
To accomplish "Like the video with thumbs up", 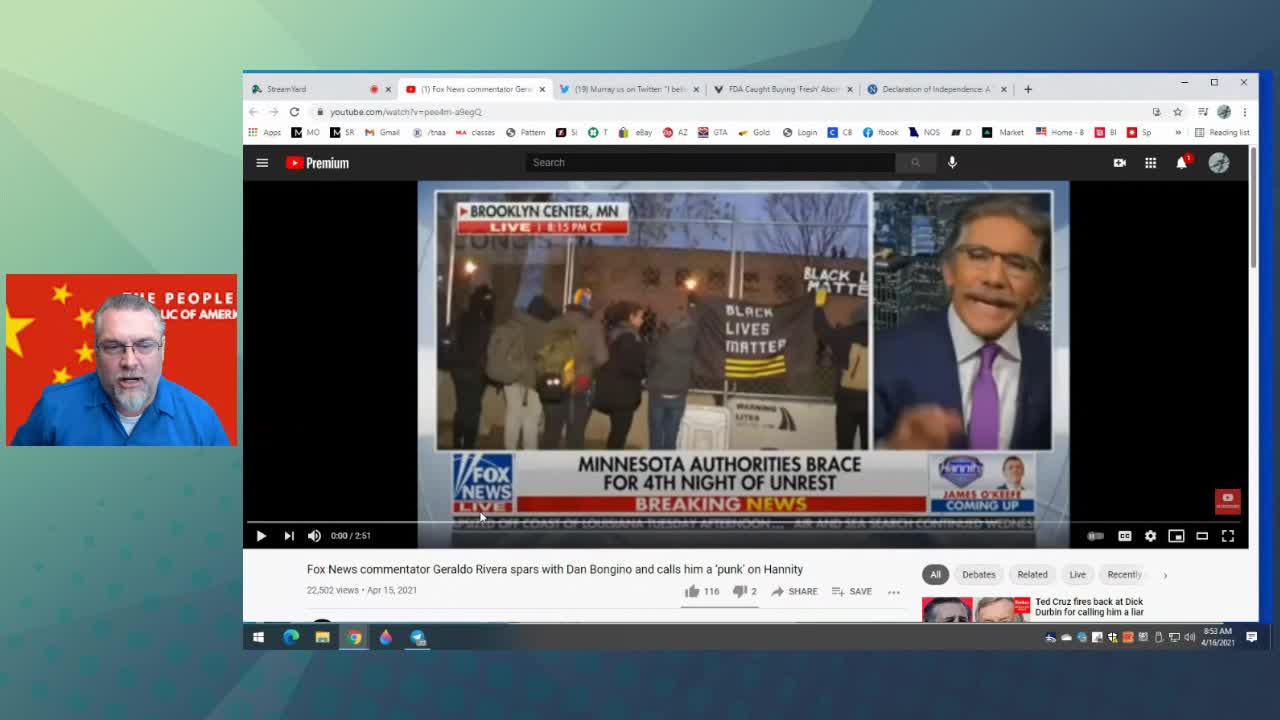I will coord(702,591).
